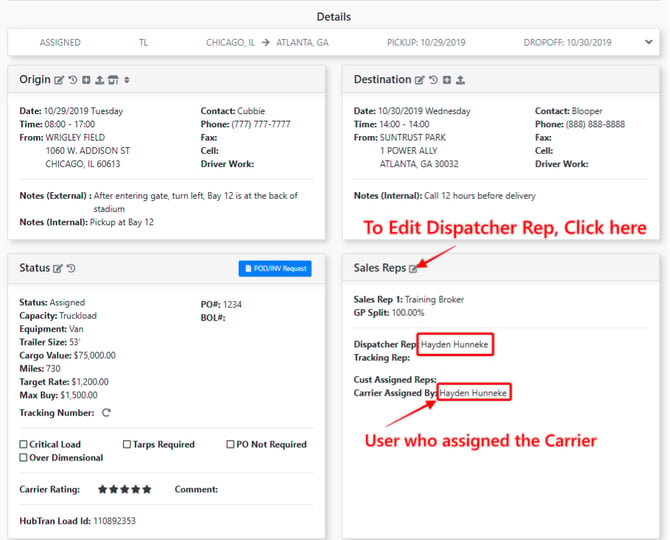Expand the load summary chevron
The image size is (670, 540).
pyautogui.click(x=649, y=42)
